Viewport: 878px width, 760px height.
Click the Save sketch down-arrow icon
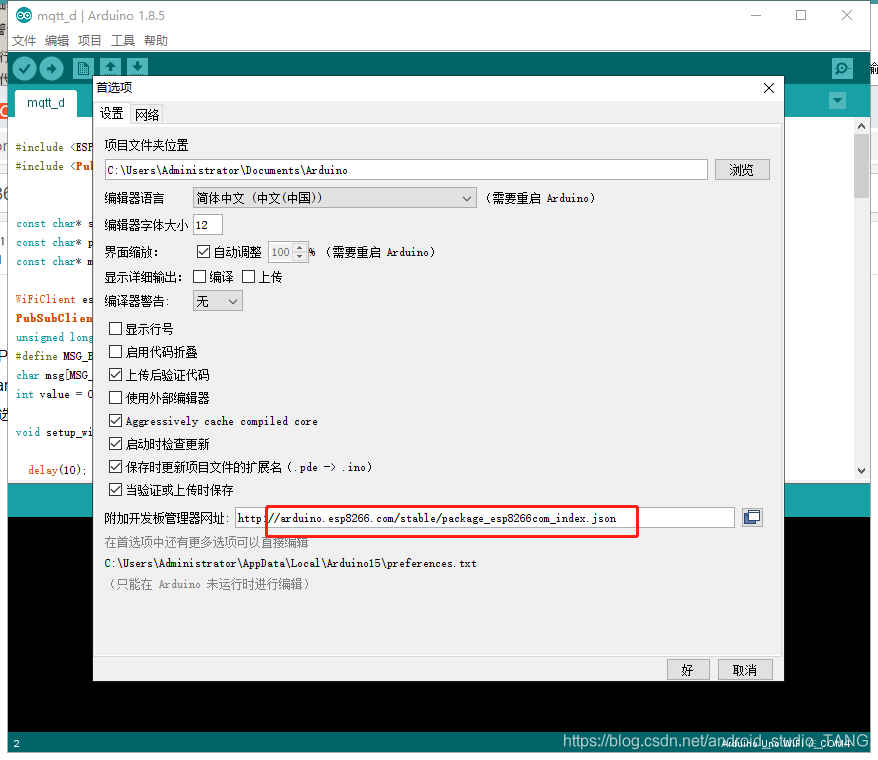tap(137, 67)
